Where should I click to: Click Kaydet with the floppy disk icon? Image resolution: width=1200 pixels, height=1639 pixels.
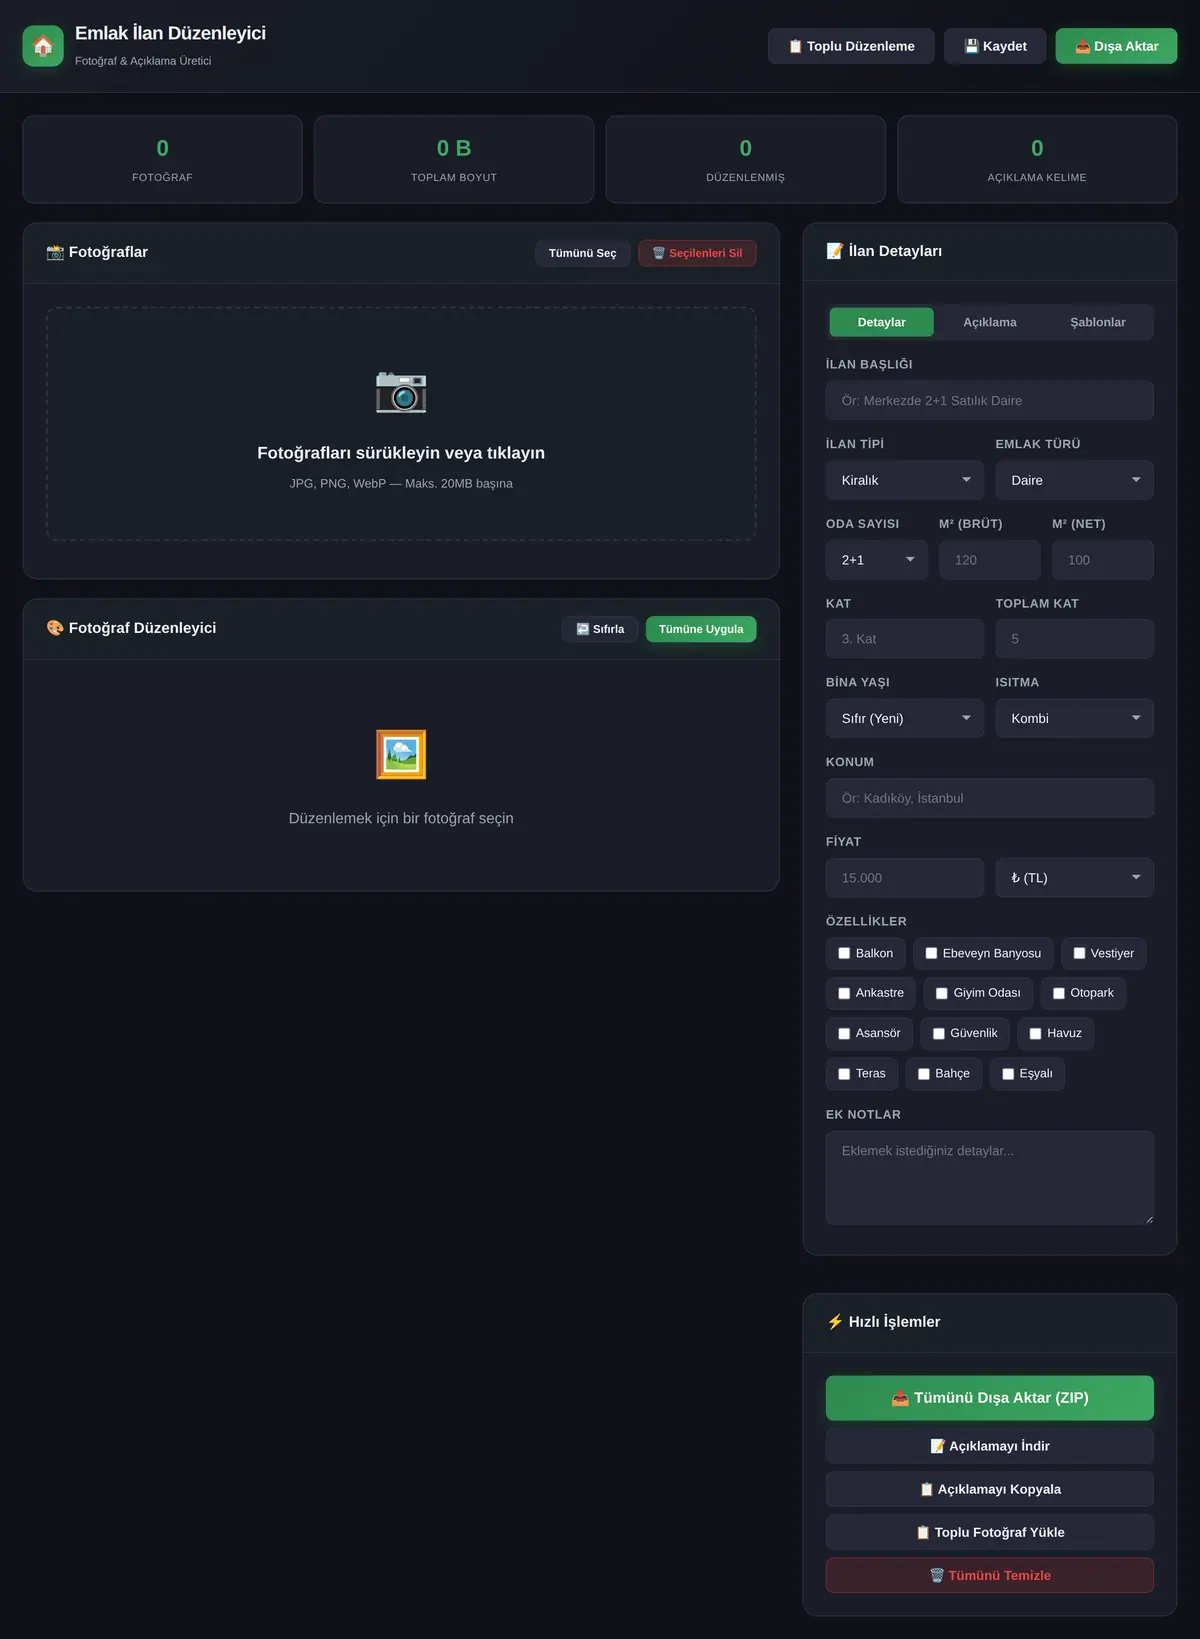coord(995,46)
